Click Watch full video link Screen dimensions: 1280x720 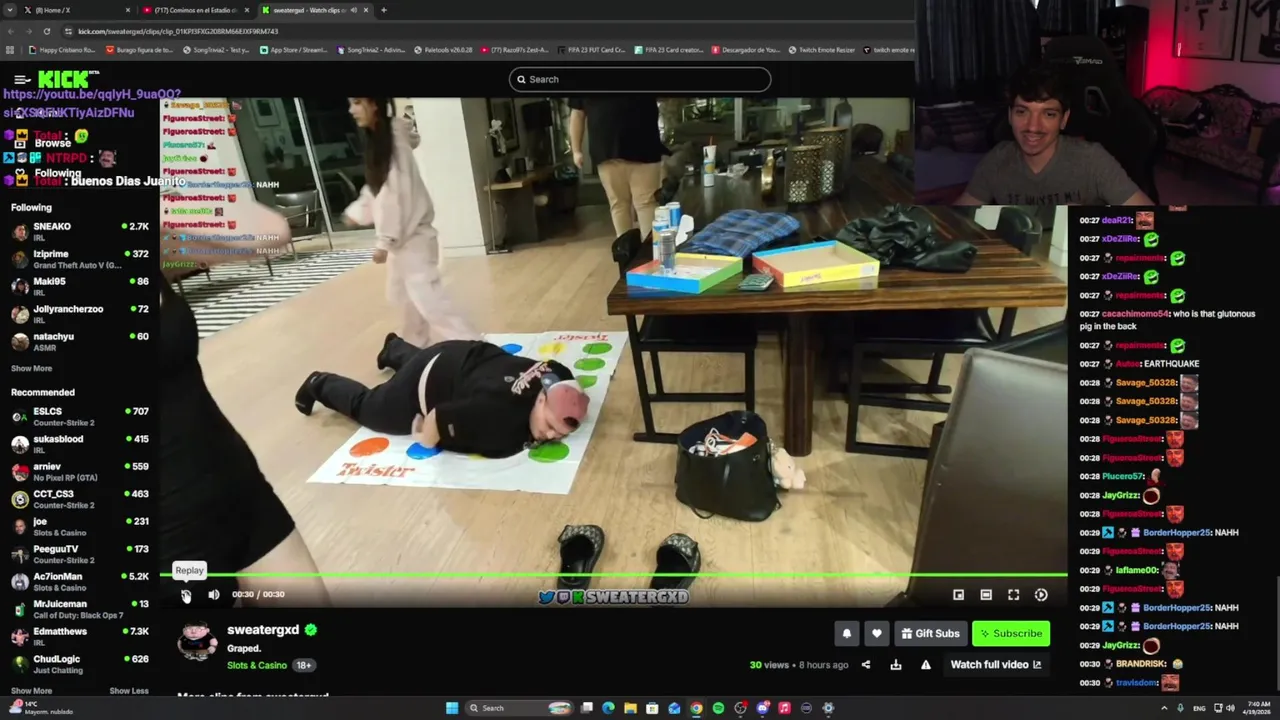(996, 665)
